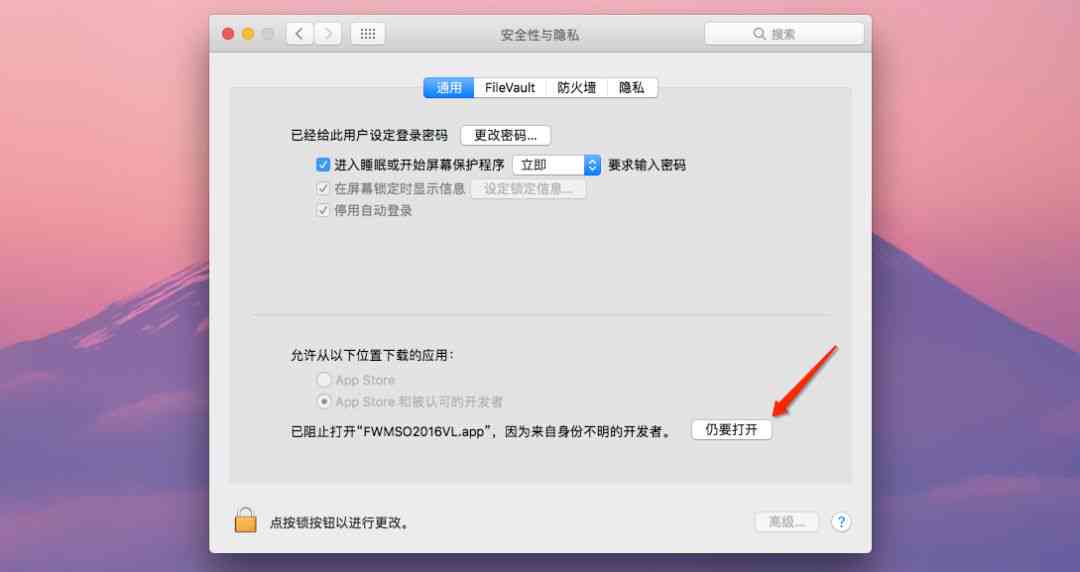Go back with the left chevron
This screenshot has width=1080, height=572.
tap(300, 34)
